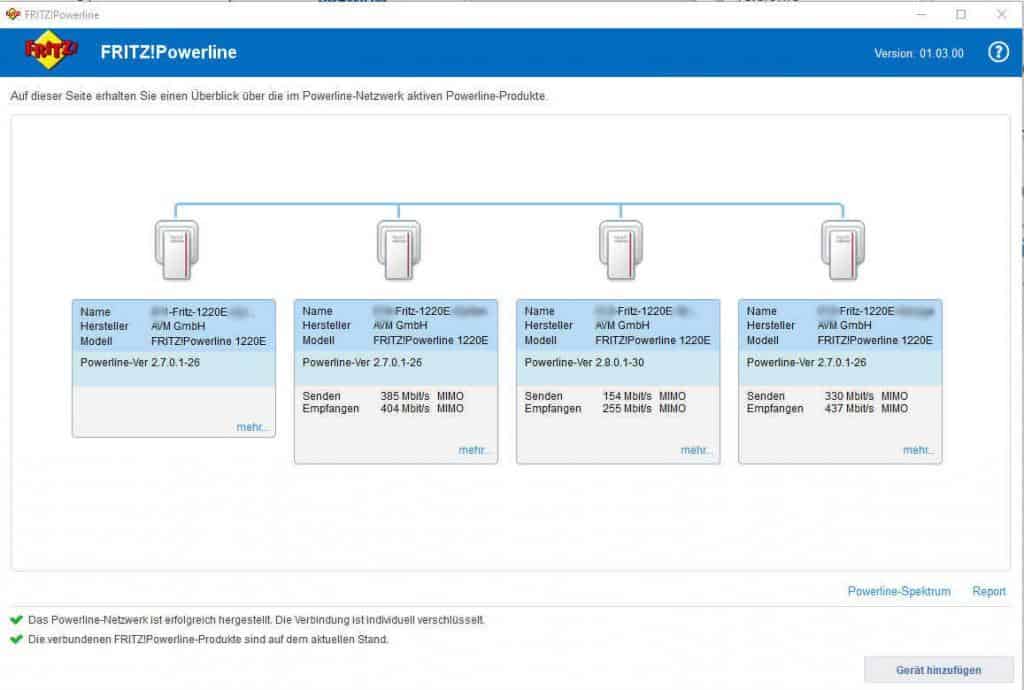
Task: Click the Powerline-Ver text in the 385 Mbit/s card
Action: pos(362,362)
